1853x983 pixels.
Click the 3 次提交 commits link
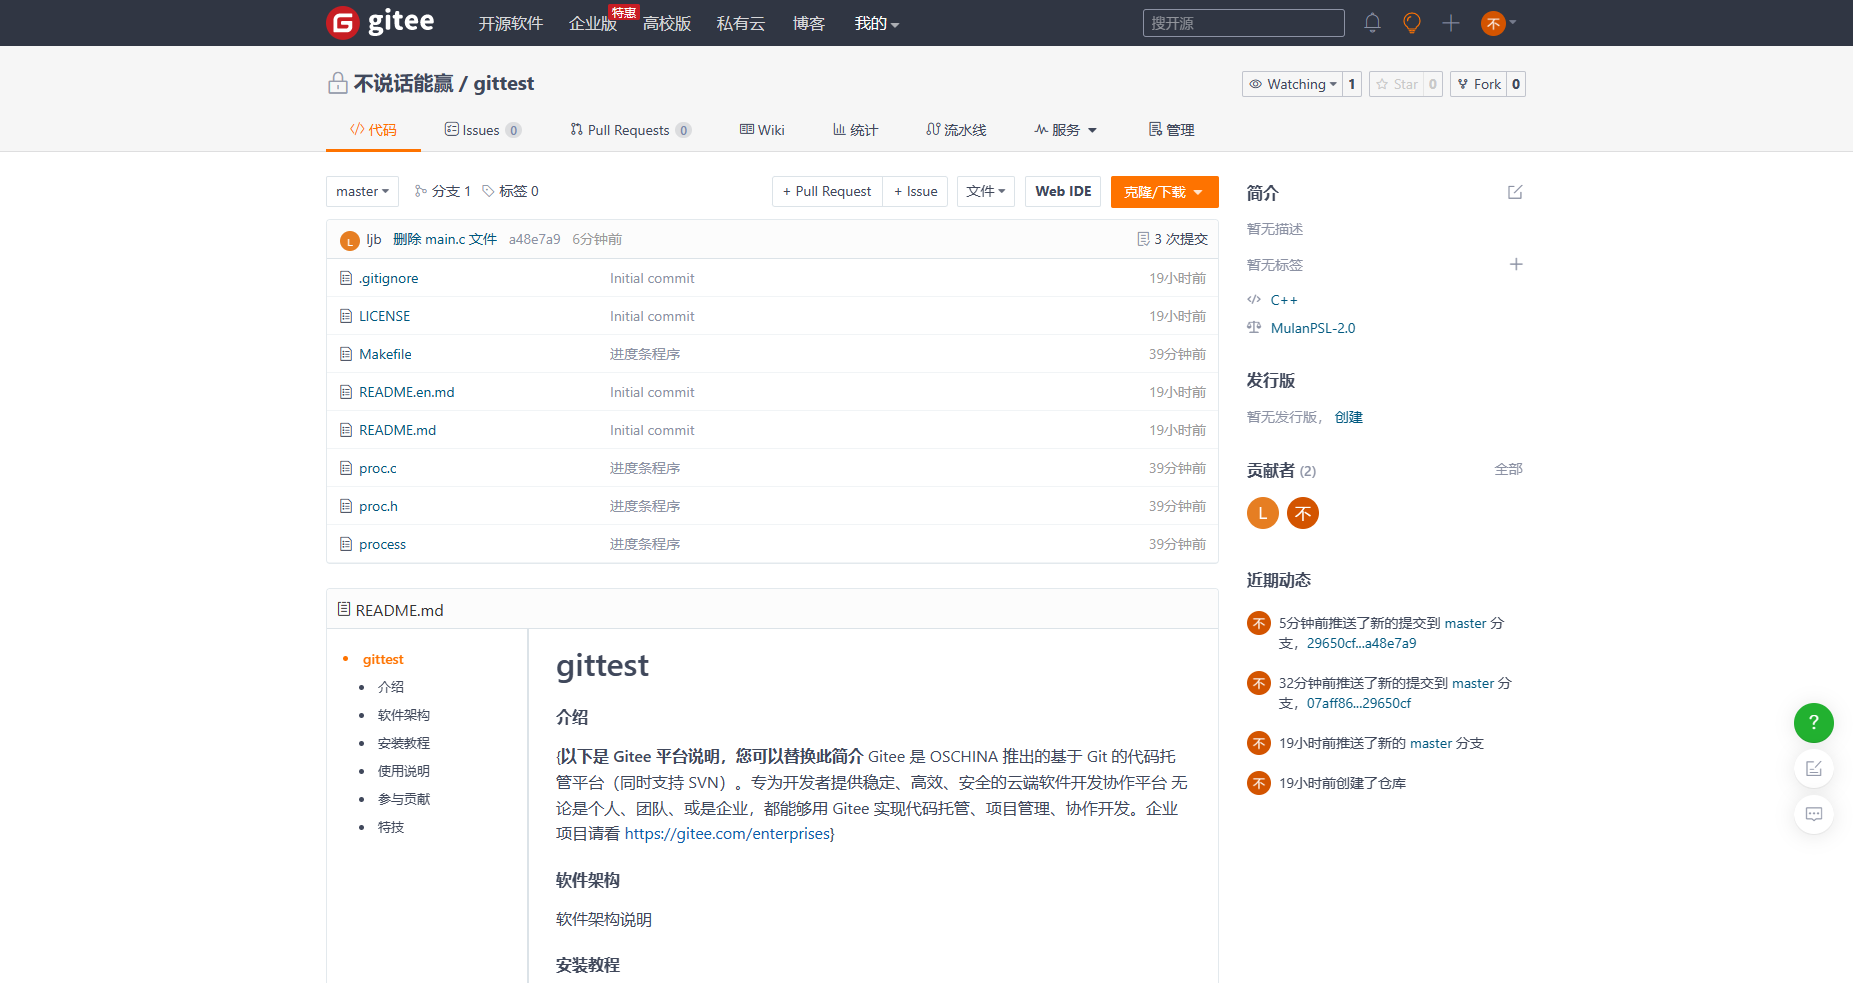[1172, 239]
